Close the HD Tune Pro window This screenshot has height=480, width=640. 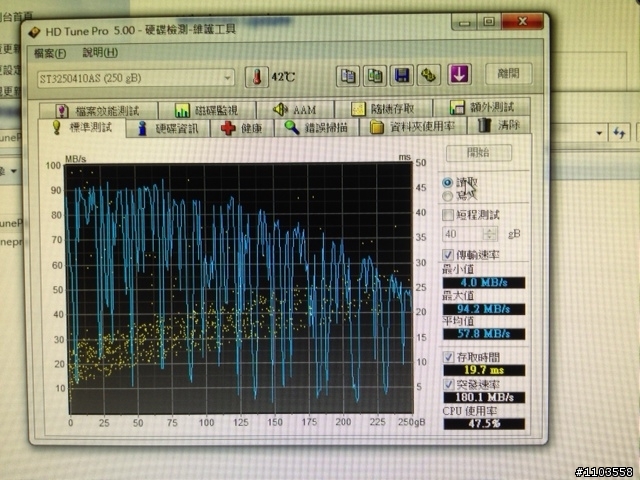click(x=523, y=21)
